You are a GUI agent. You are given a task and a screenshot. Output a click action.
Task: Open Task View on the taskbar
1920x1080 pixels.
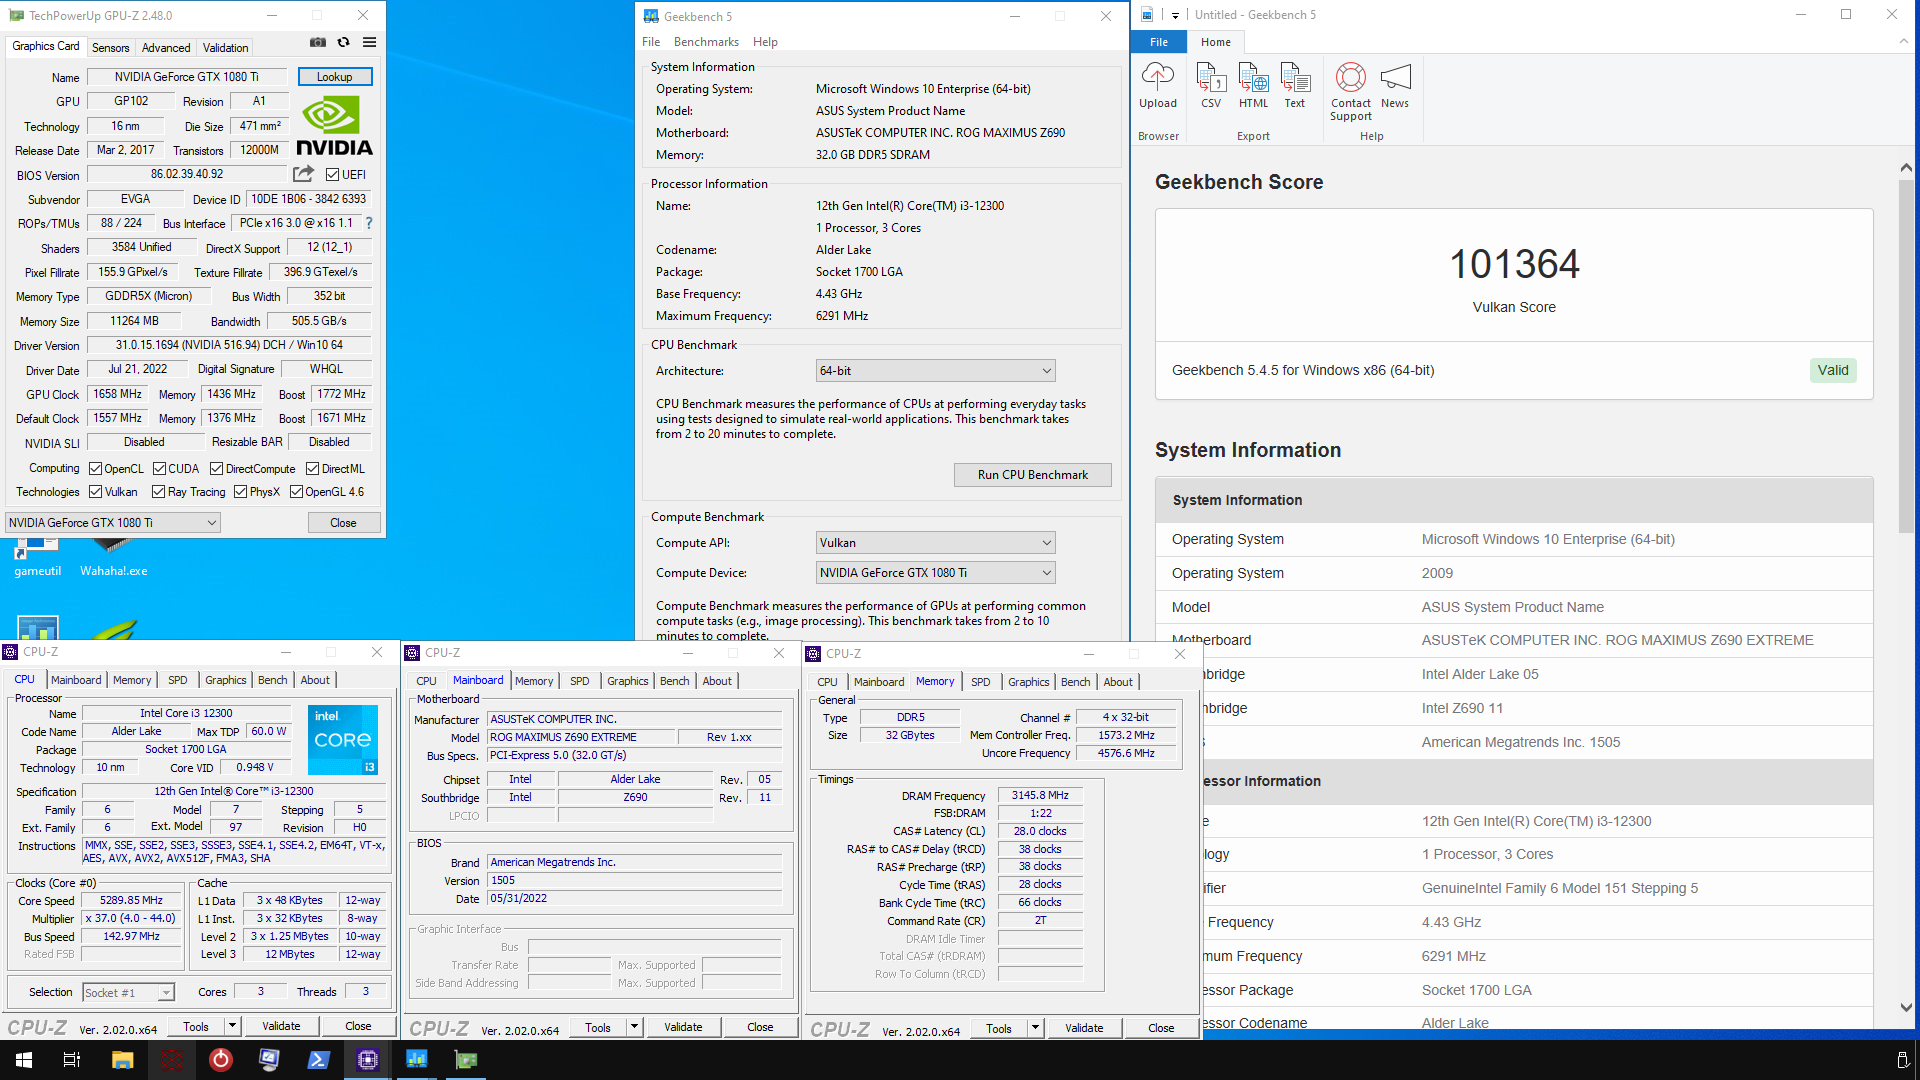[72, 1059]
